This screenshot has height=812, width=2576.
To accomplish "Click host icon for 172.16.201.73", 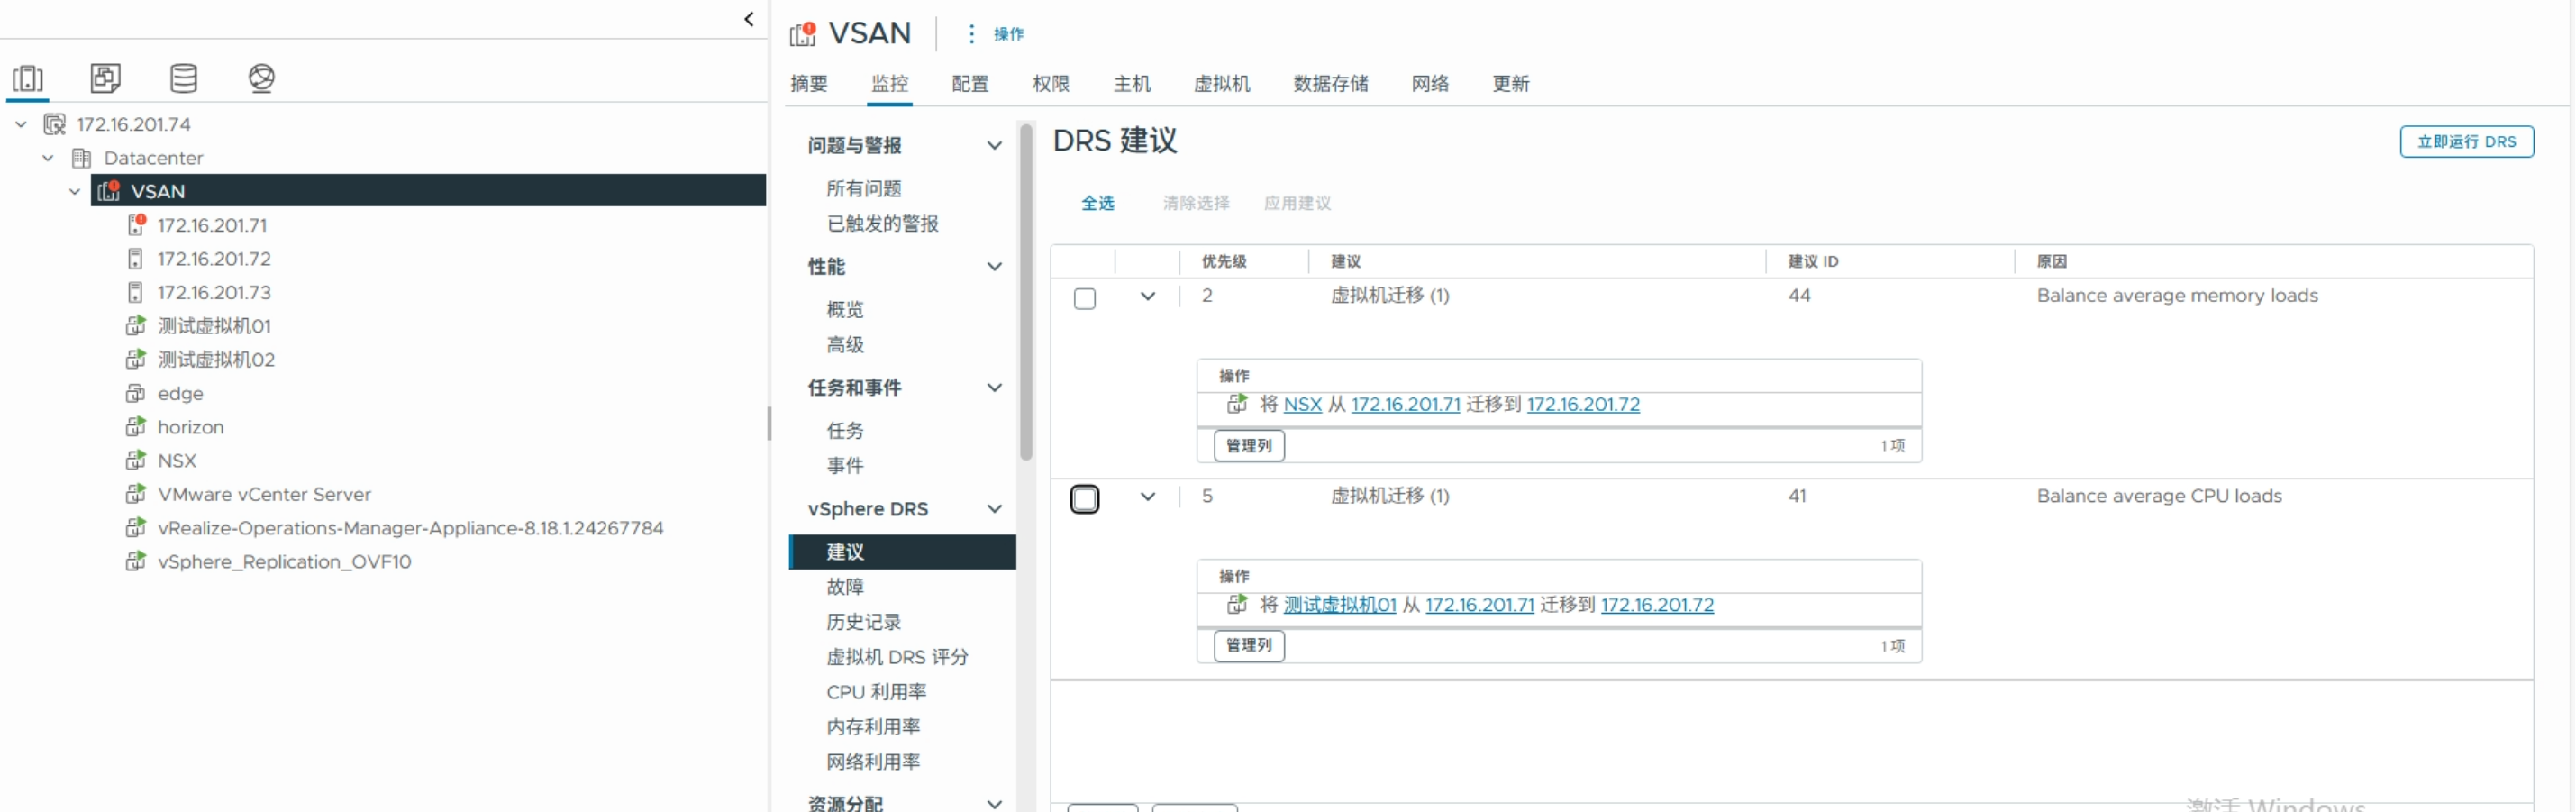I will coord(135,293).
